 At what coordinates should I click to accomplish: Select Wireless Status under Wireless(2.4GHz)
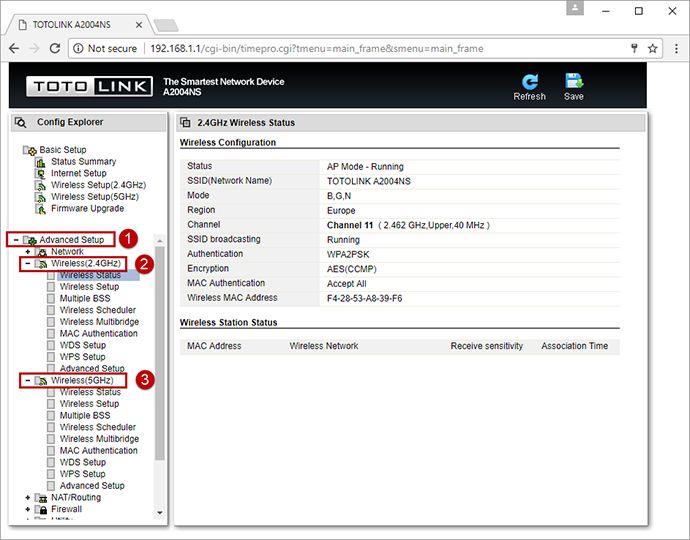coord(90,275)
